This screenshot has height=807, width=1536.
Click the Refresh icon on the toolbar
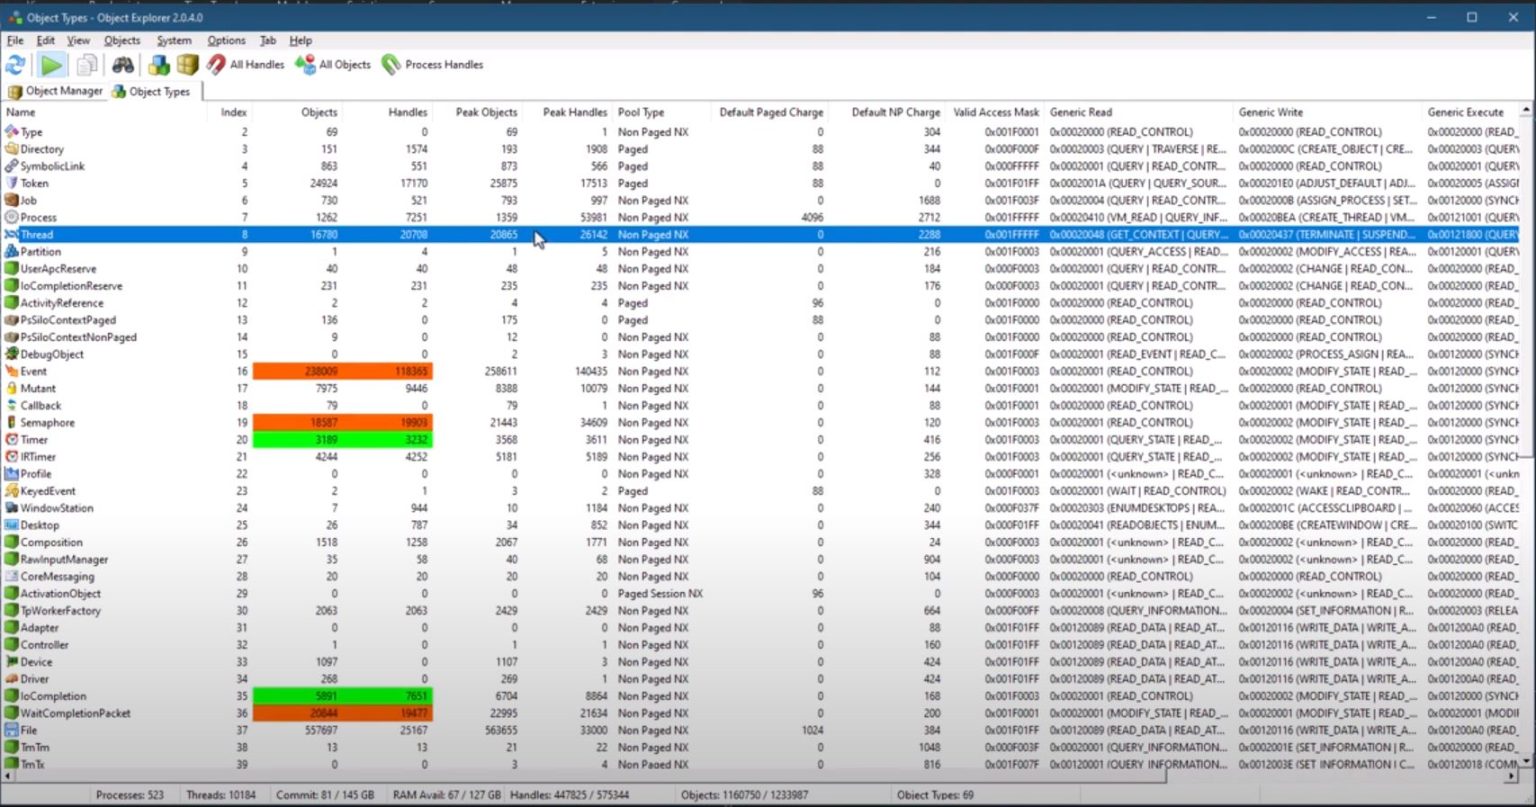[14, 64]
